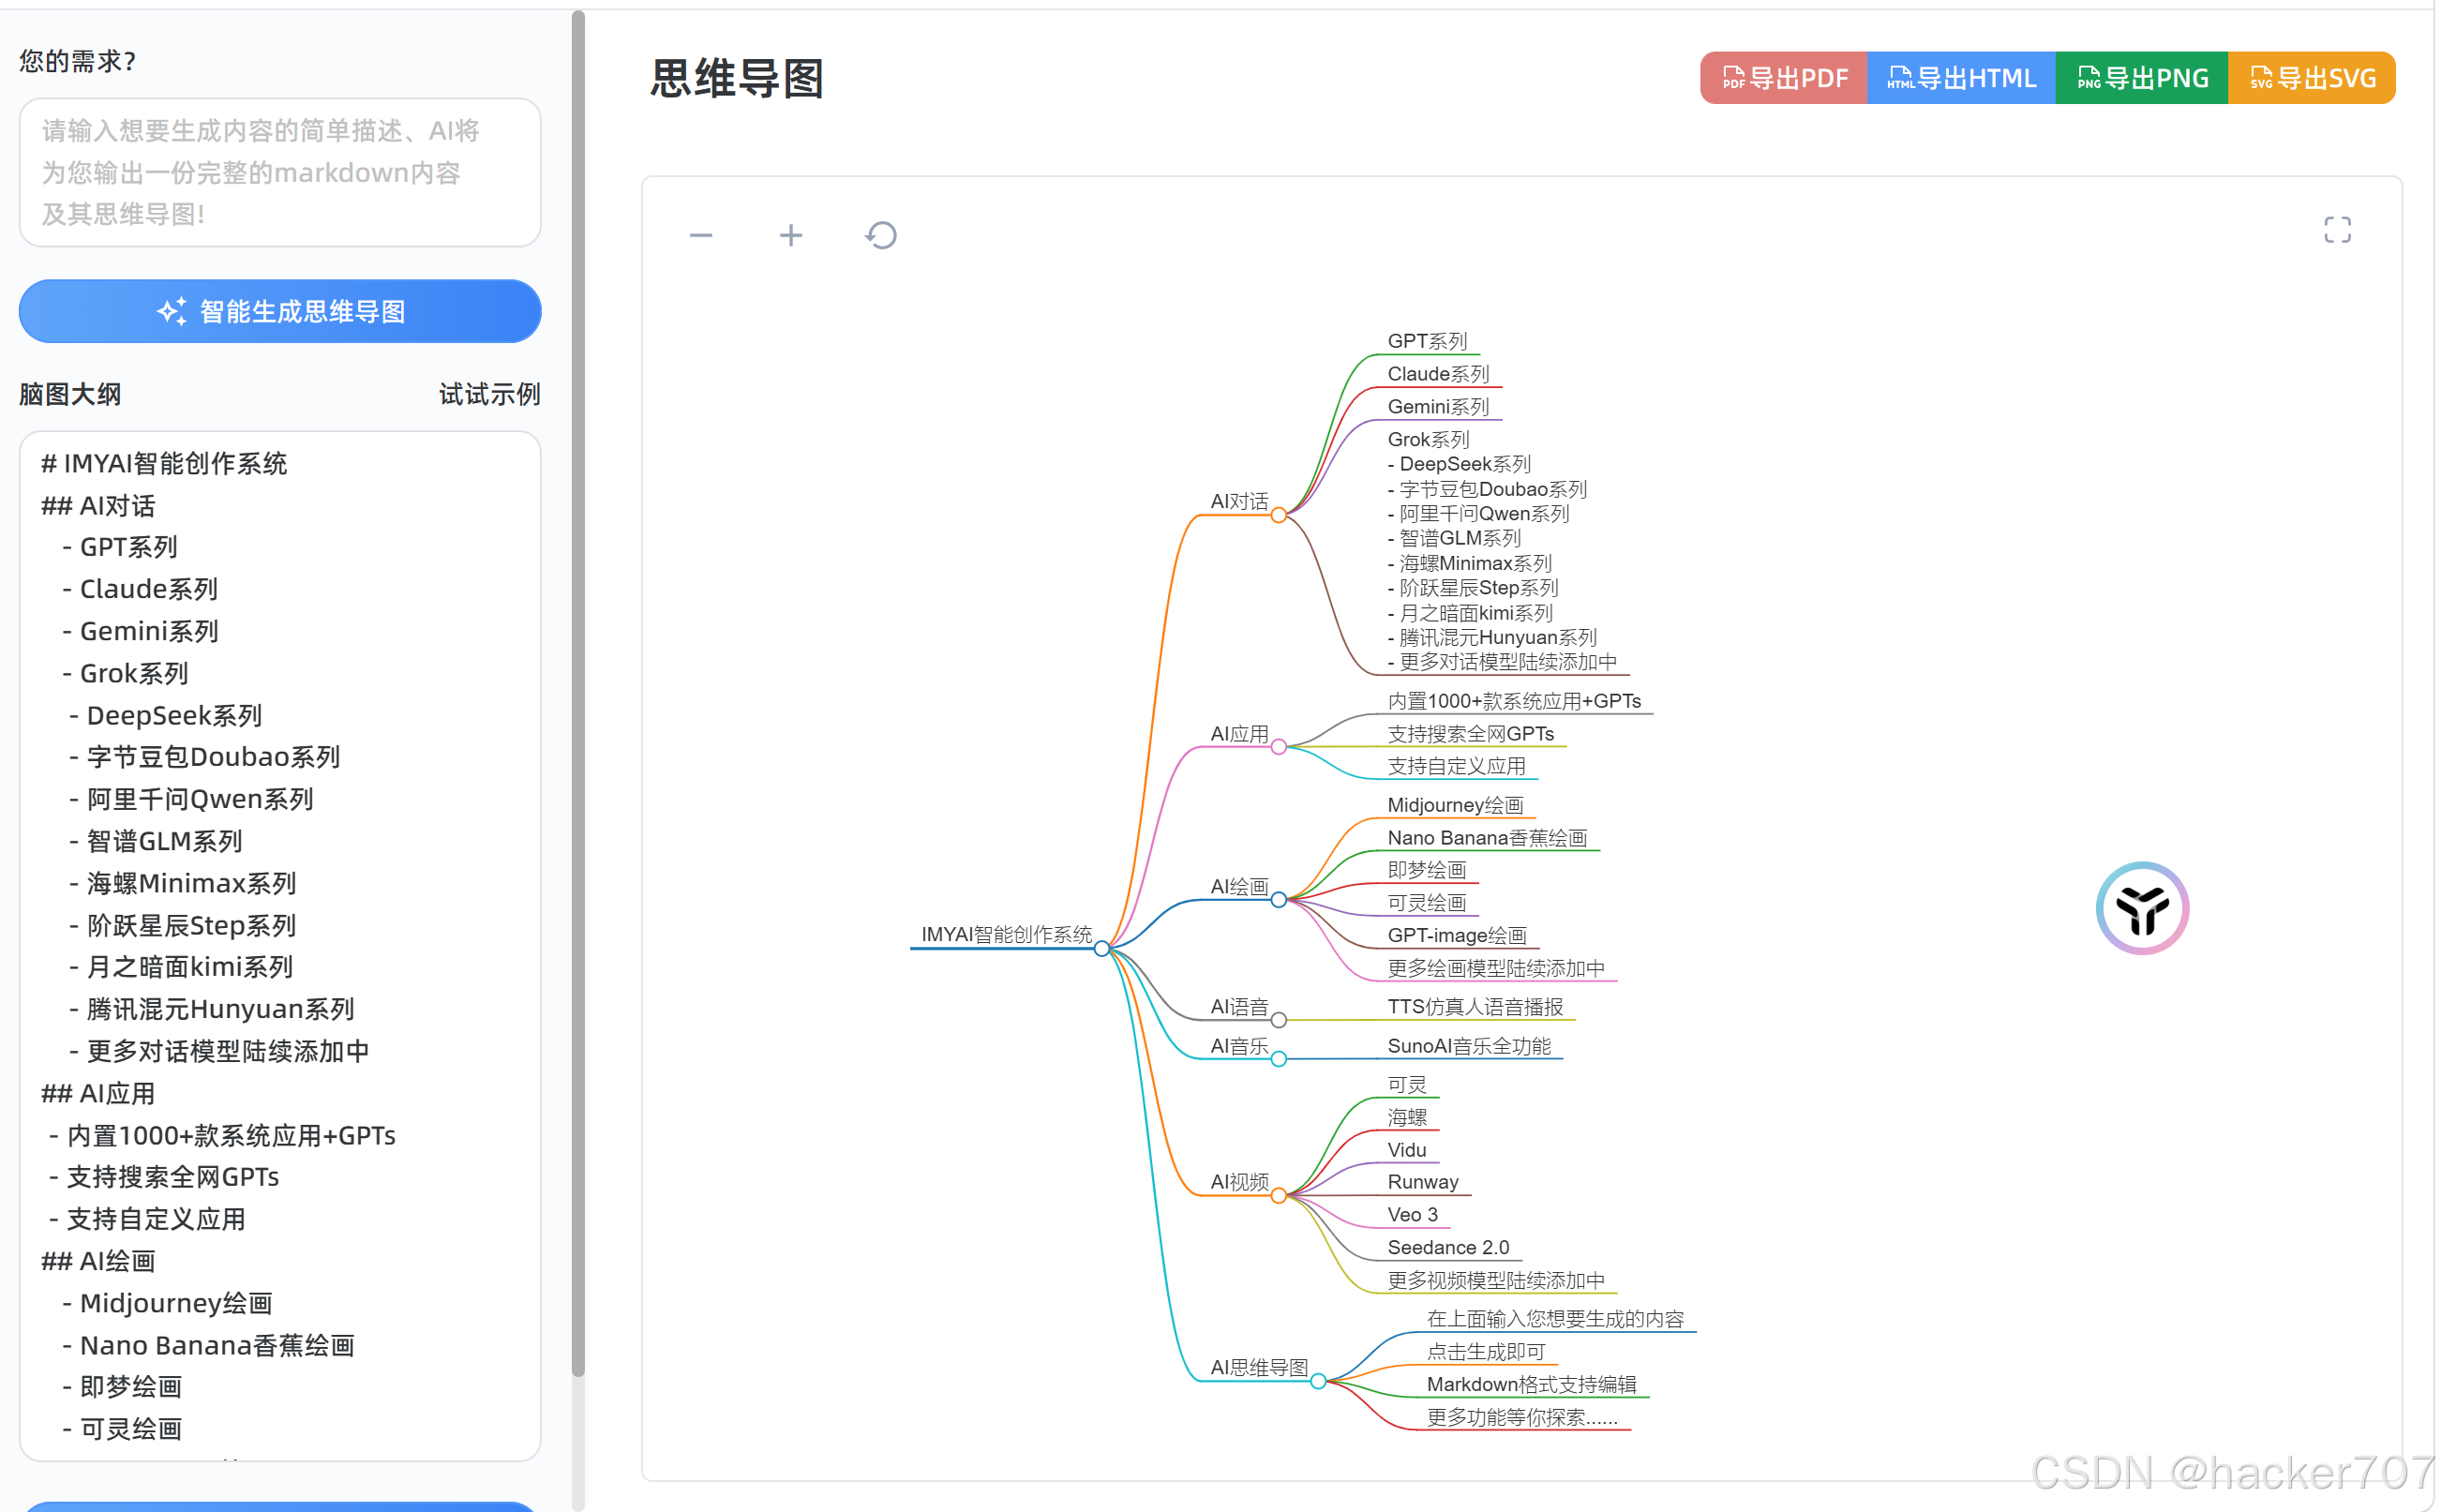
Task: Click the Nano Banana香蕉绘画 map node
Action: [1487, 838]
